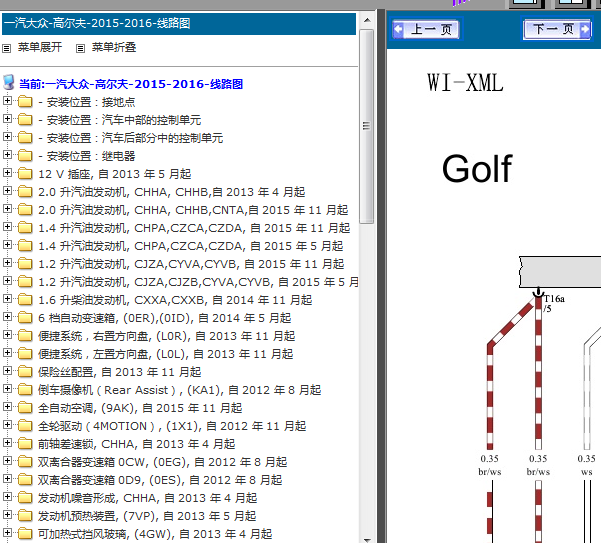Click the computer icon beside 当前 heading
The width and height of the screenshot is (601, 543).
click(8, 82)
